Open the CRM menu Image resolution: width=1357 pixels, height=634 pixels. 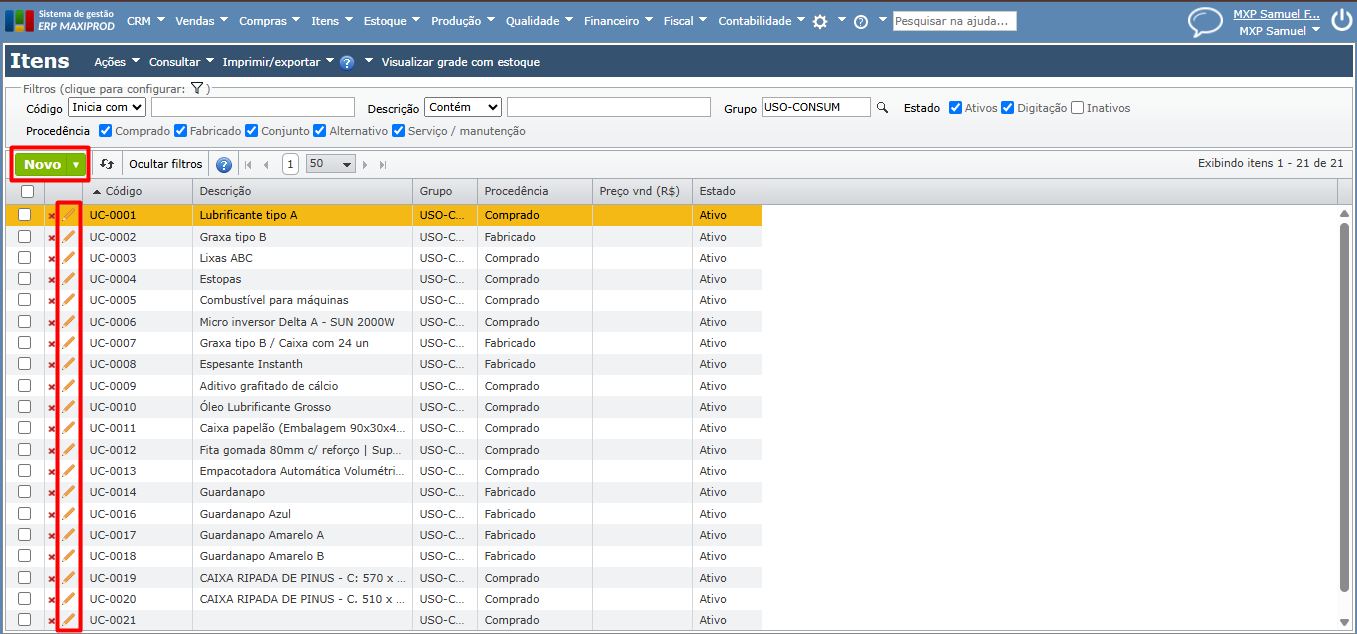click(146, 21)
